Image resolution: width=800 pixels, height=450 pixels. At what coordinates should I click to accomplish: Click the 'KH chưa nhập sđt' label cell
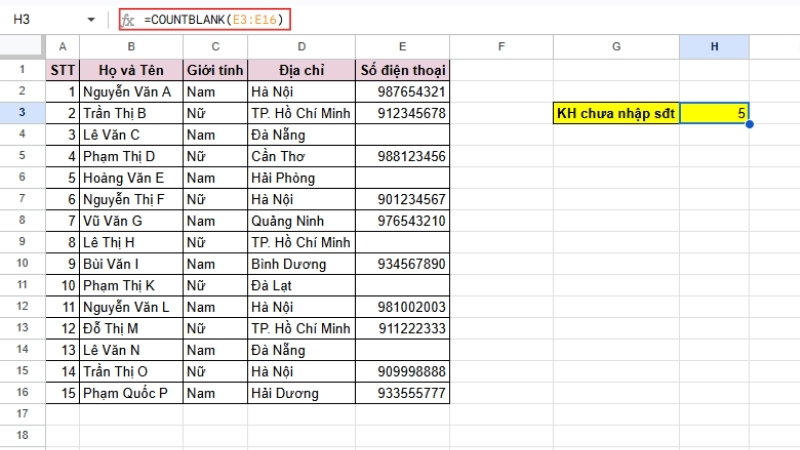616,113
